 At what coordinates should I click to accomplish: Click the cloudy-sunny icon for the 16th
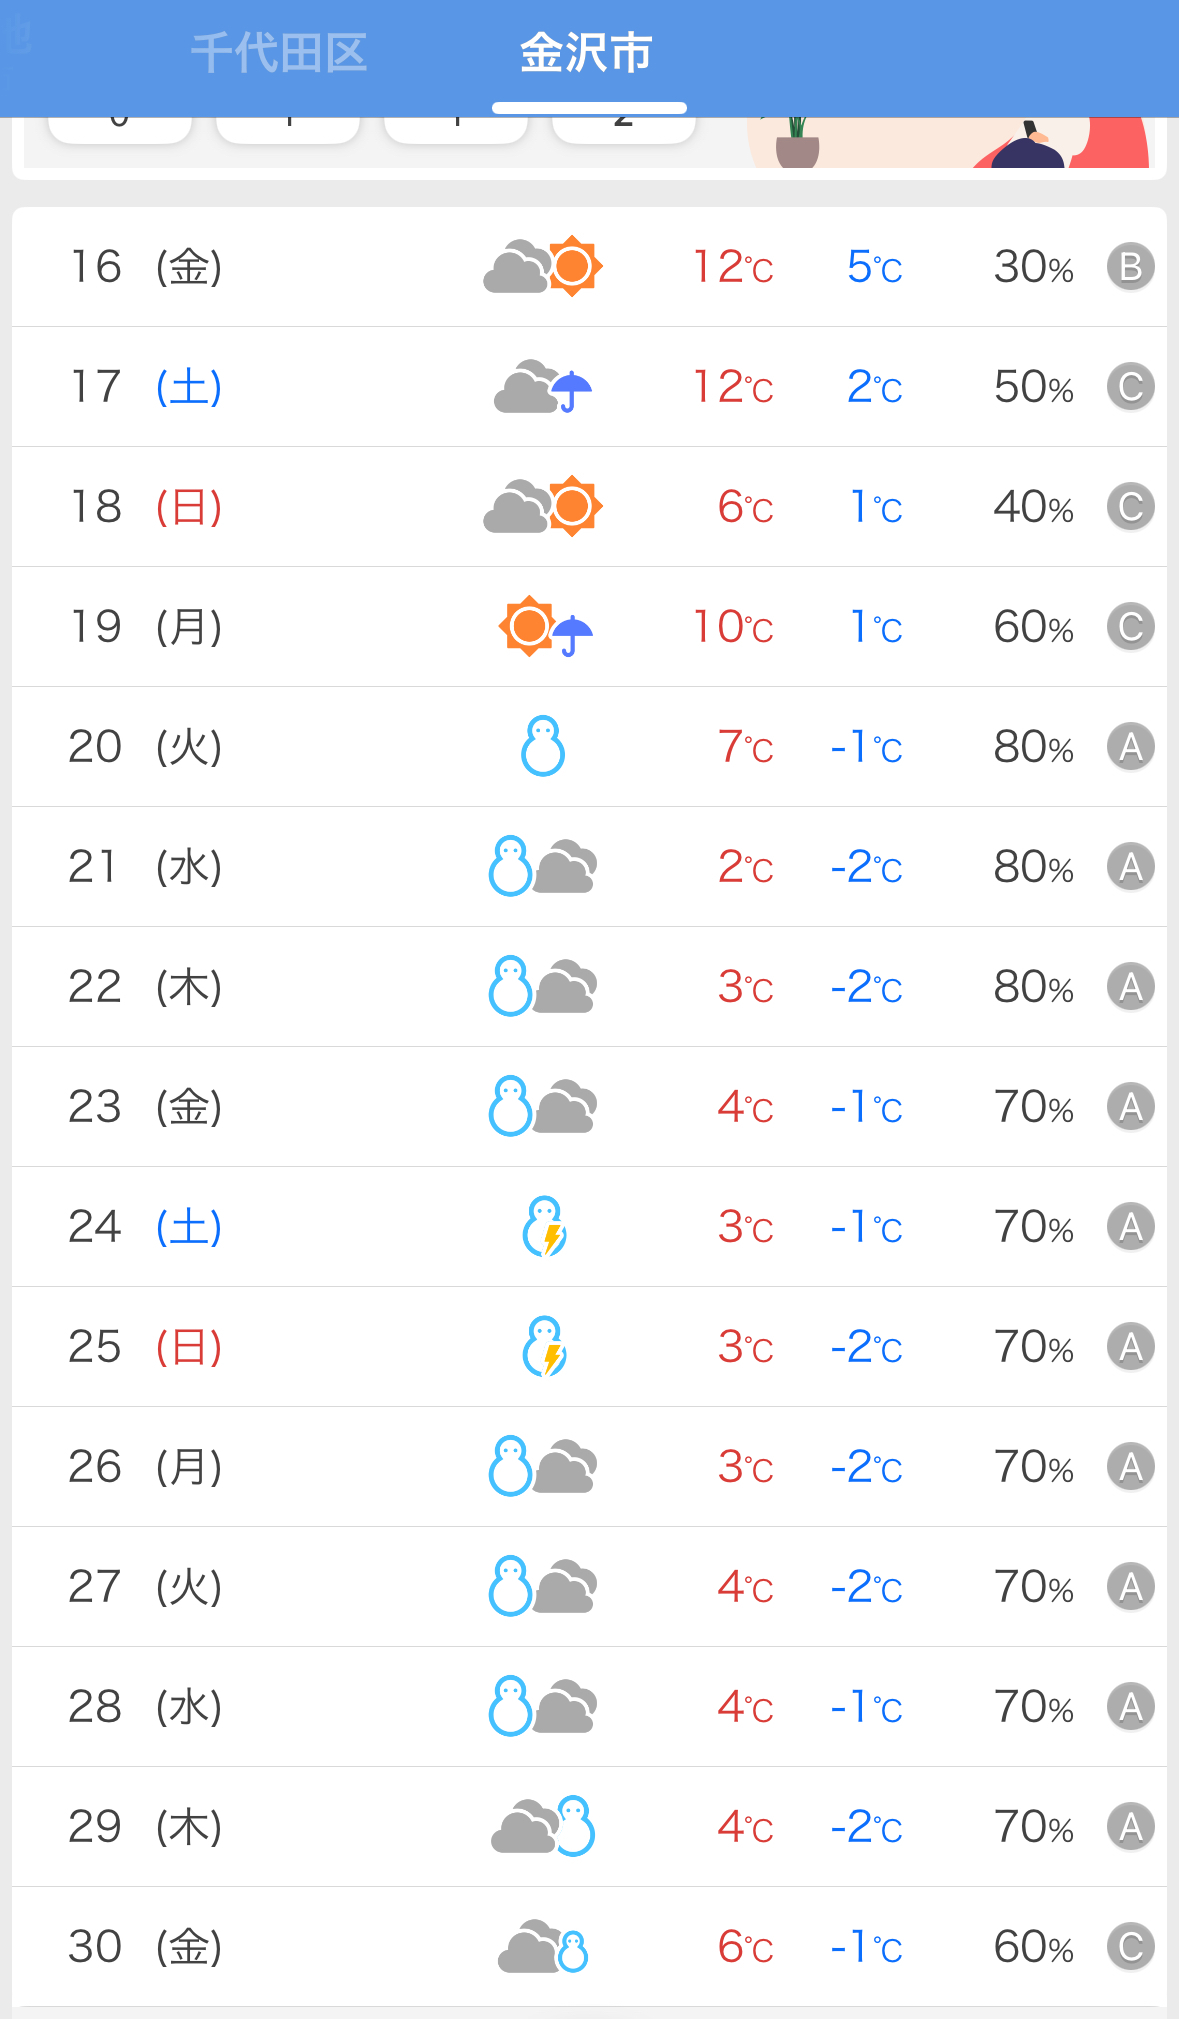pyautogui.click(x=543, y=267)
